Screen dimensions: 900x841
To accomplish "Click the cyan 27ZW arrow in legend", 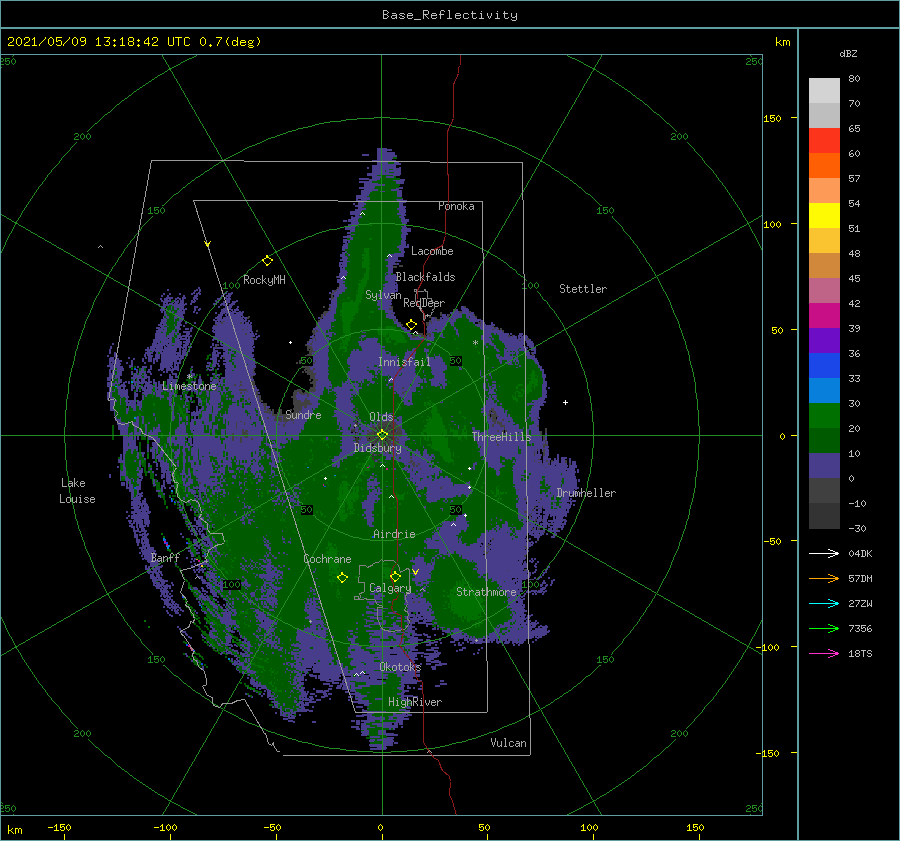I will coord(824,603).
